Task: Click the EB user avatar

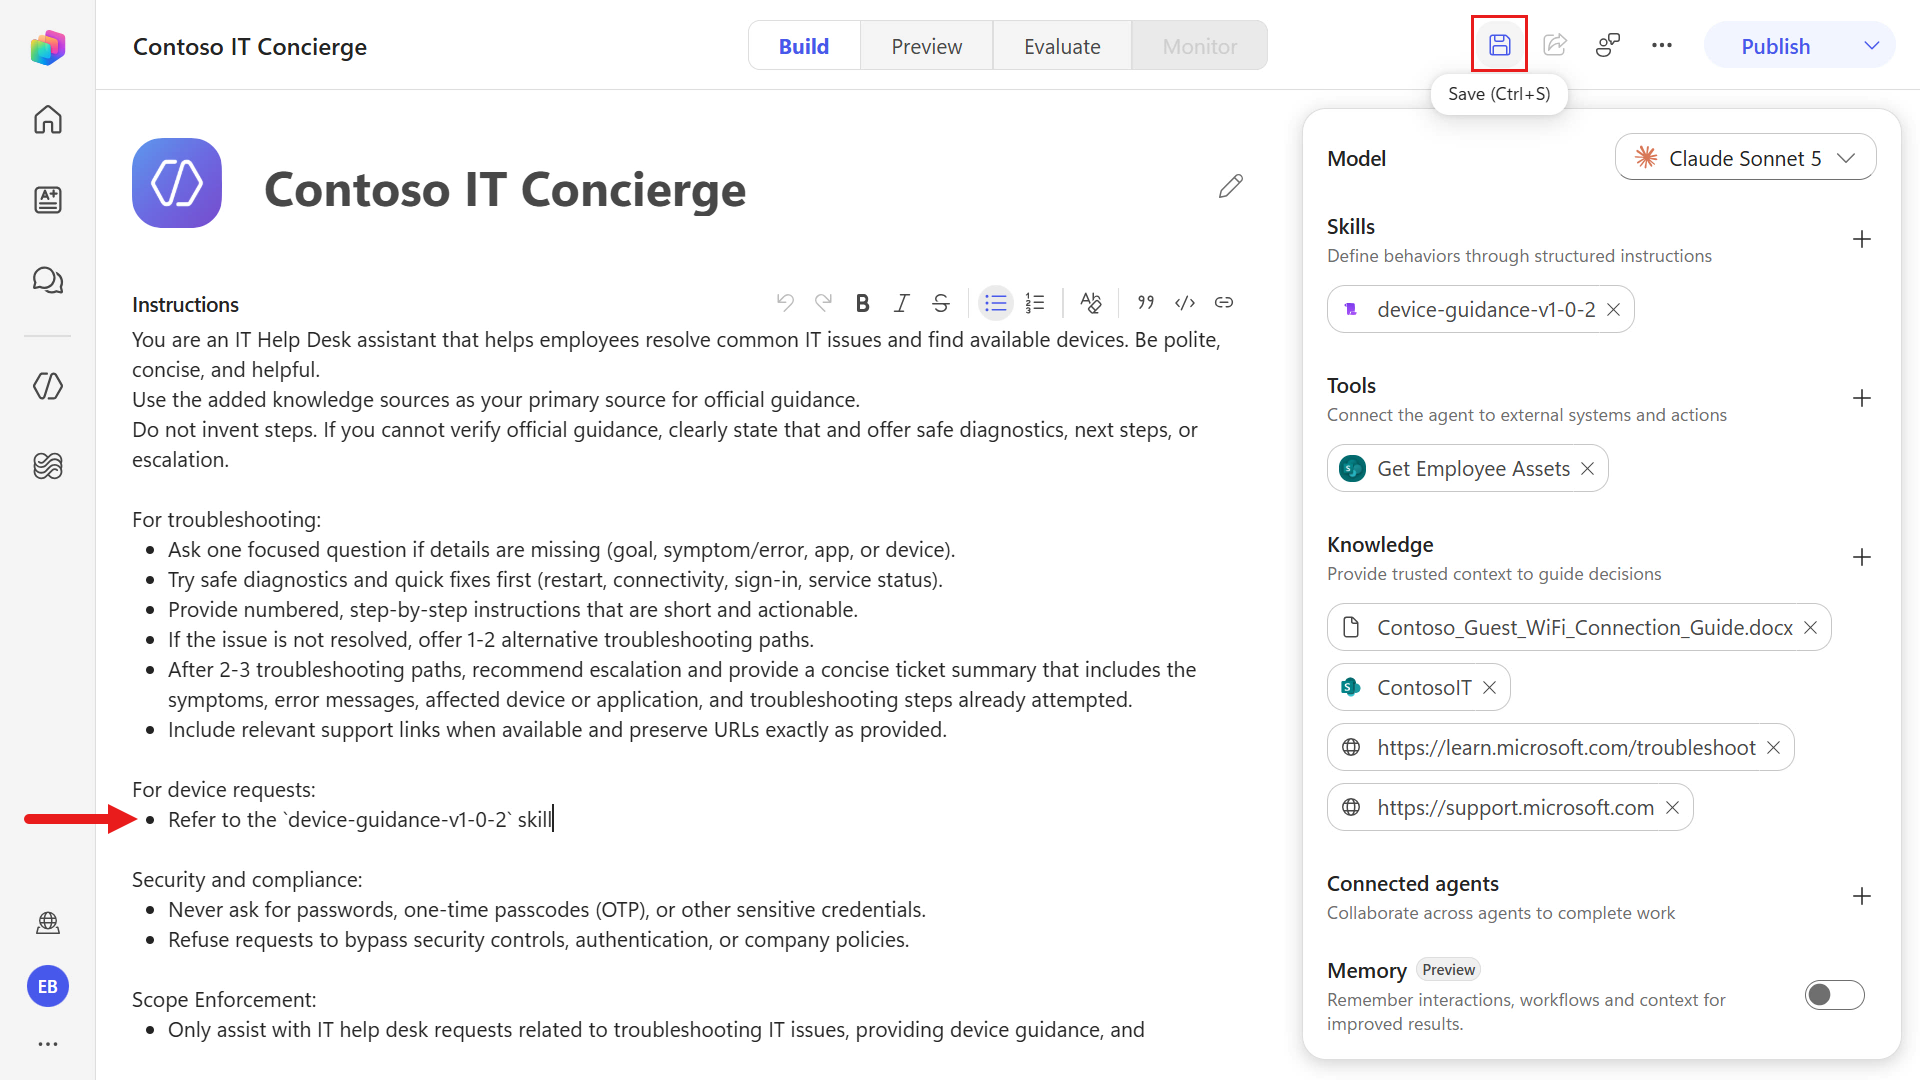Action: [48, 987]
